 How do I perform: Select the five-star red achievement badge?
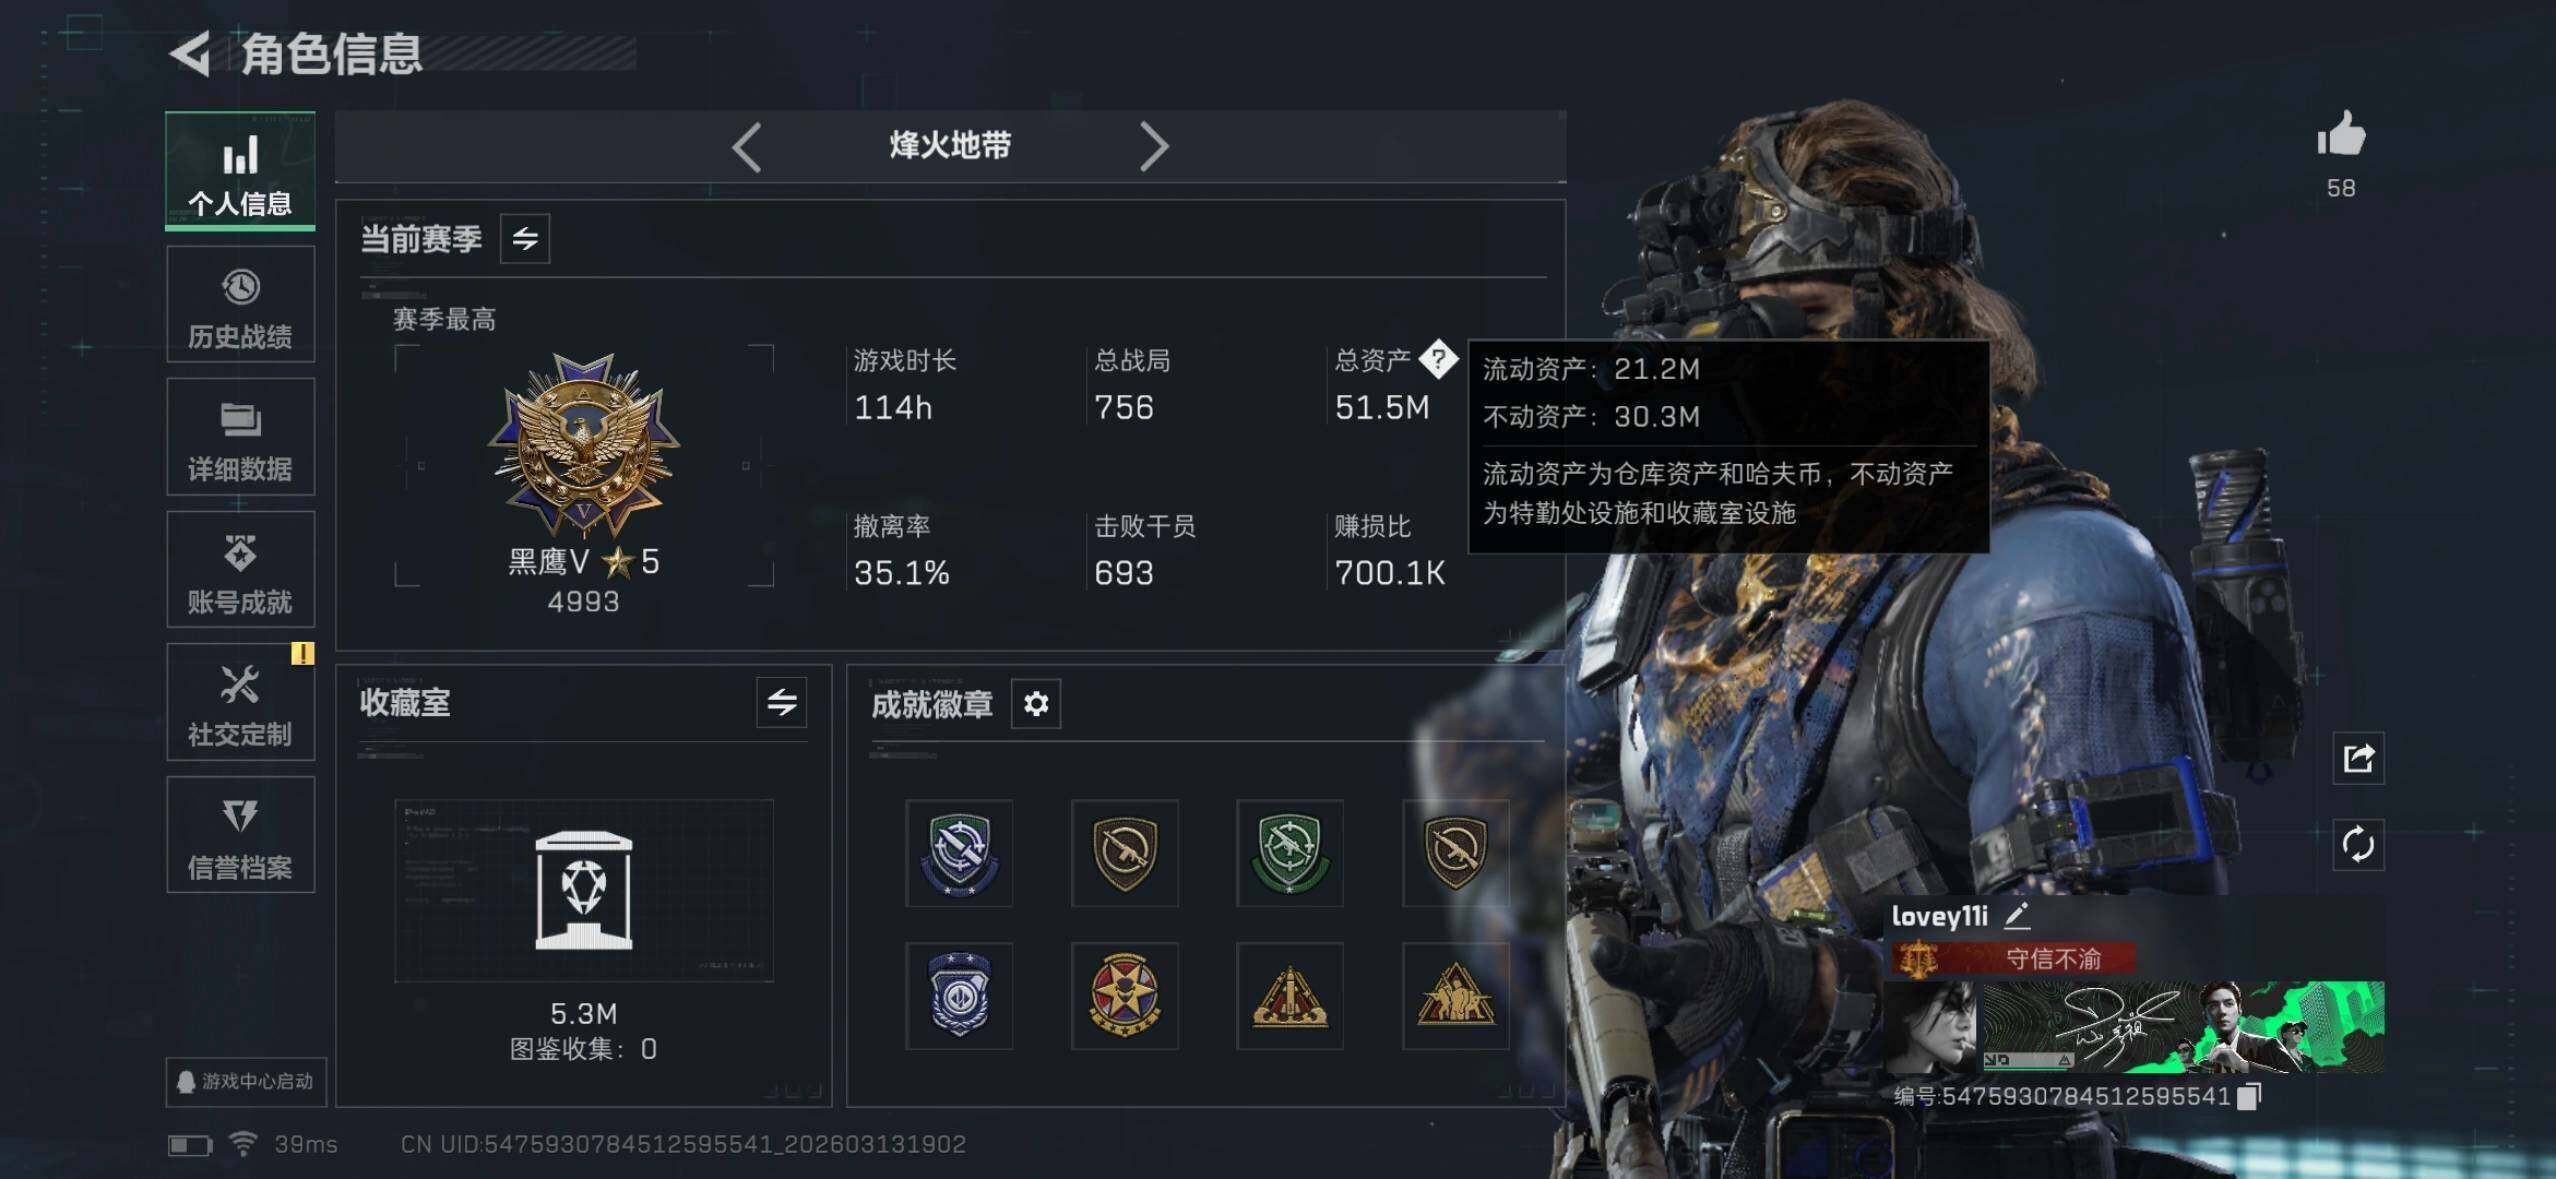tap(1124, 996)
